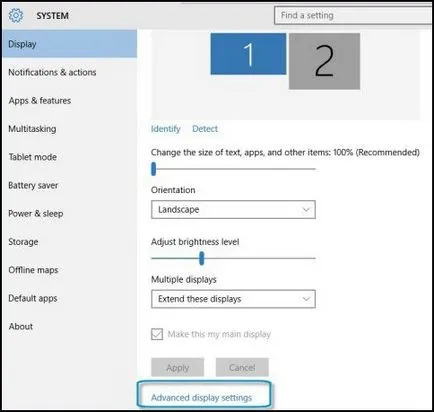Open the Extend these displays dropdown
This screenshot has height=412, width=434.
point(233,299)
